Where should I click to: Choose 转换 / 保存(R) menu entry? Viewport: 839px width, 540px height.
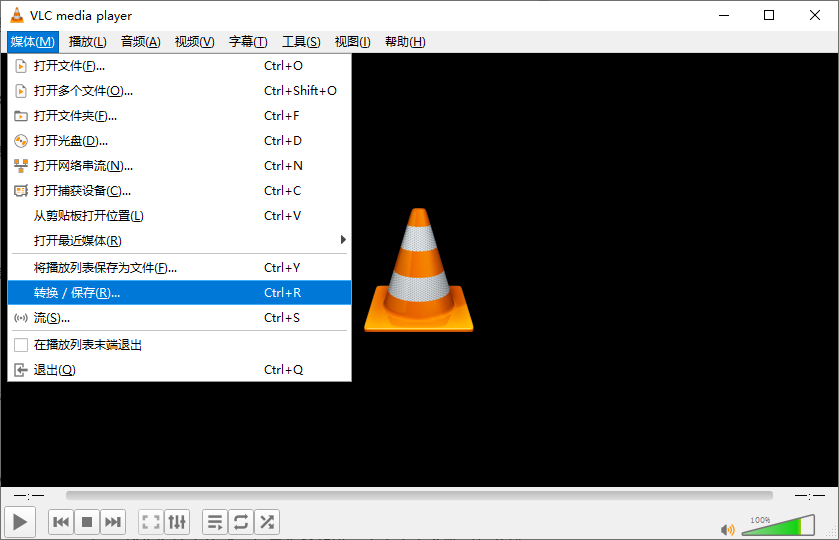point(179,293)
